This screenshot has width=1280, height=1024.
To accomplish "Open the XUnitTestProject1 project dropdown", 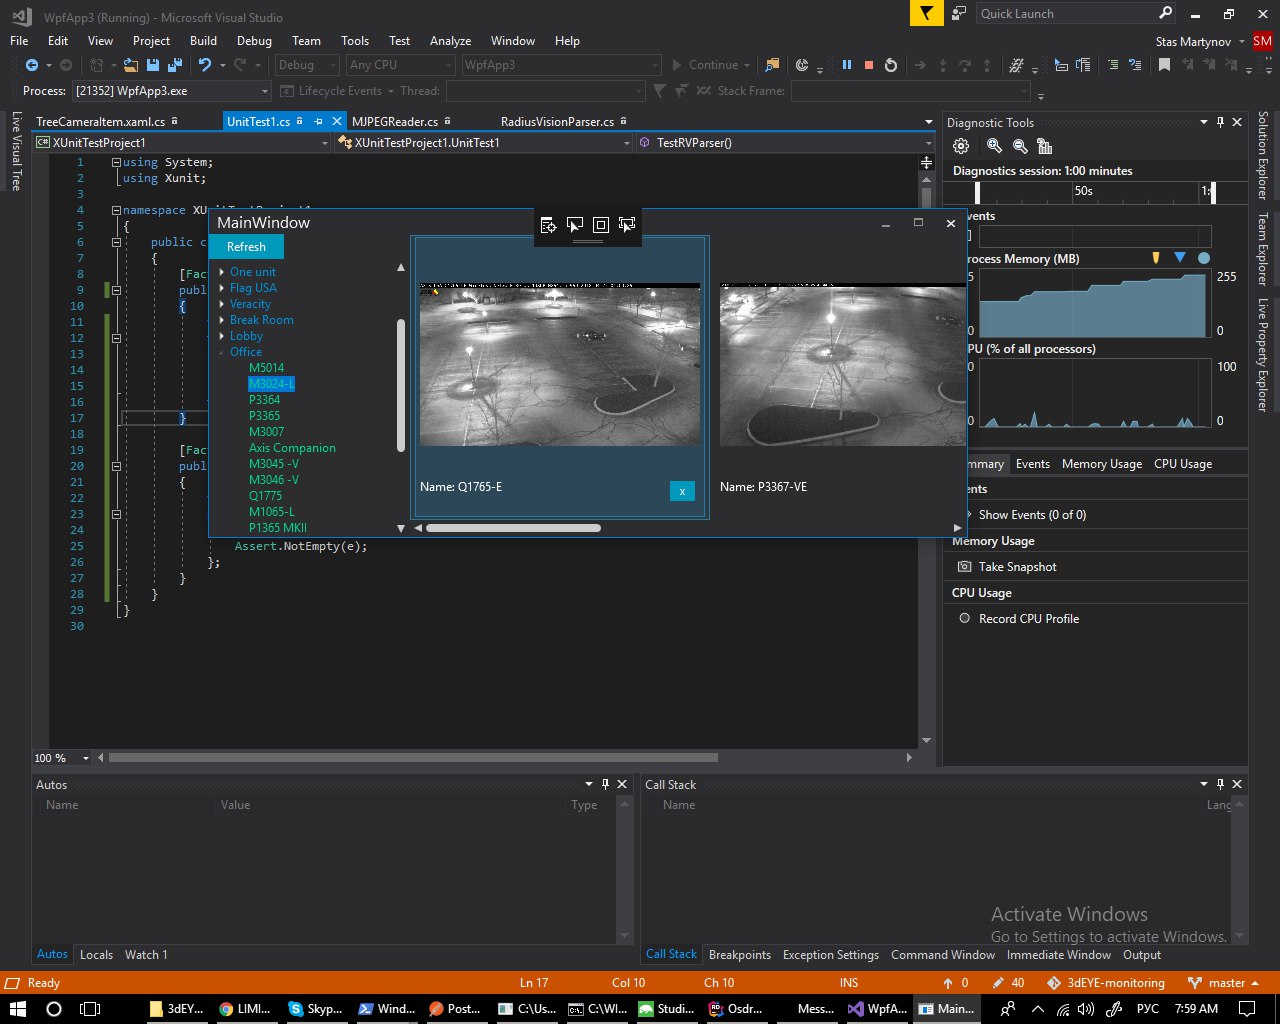I will coord(182,143).
